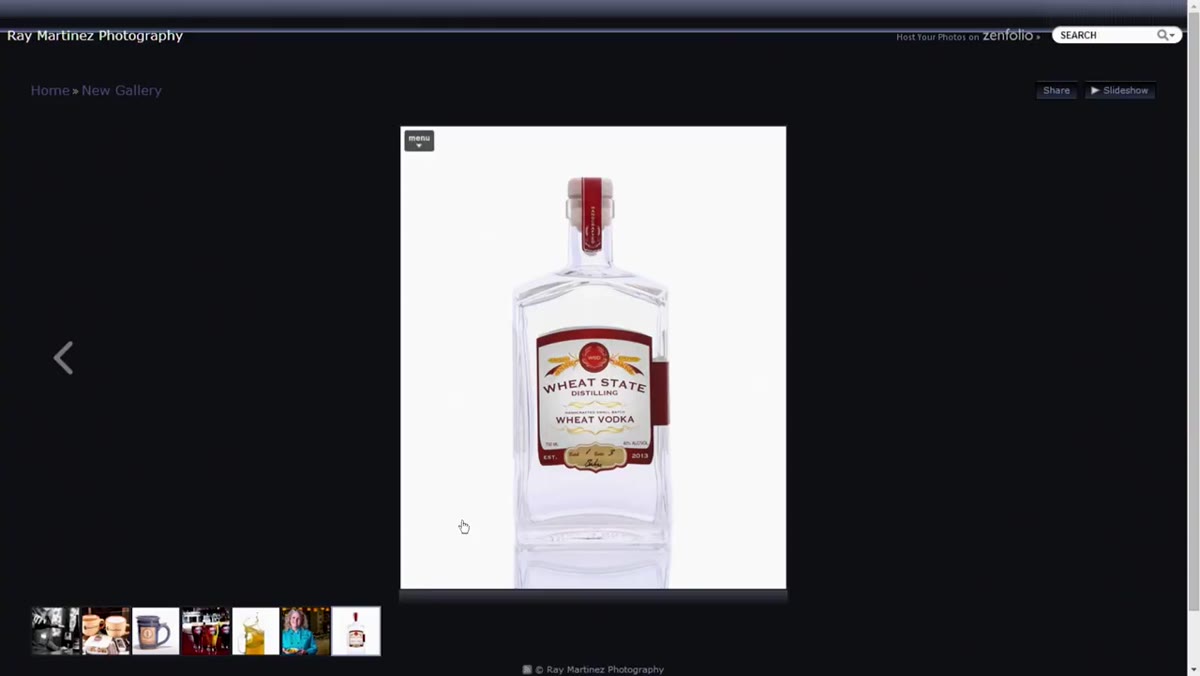Click the RSS feed icon in footer
The width and height of the screenshot is (1200, 676).
coord(527,670)
